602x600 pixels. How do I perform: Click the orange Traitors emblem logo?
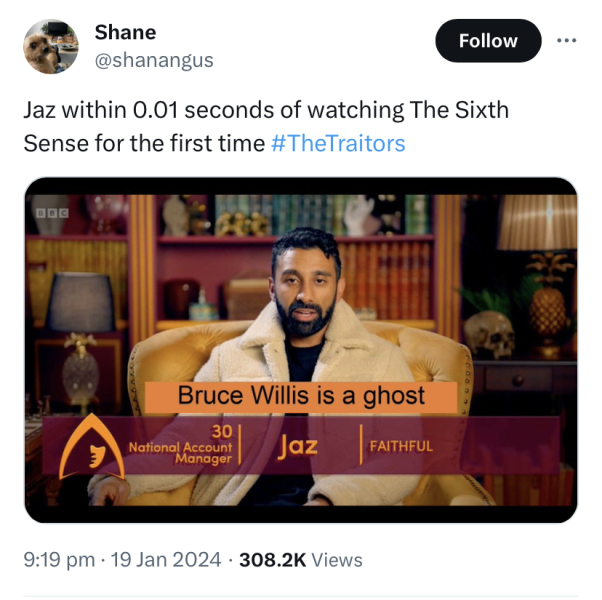pos(91,447)
